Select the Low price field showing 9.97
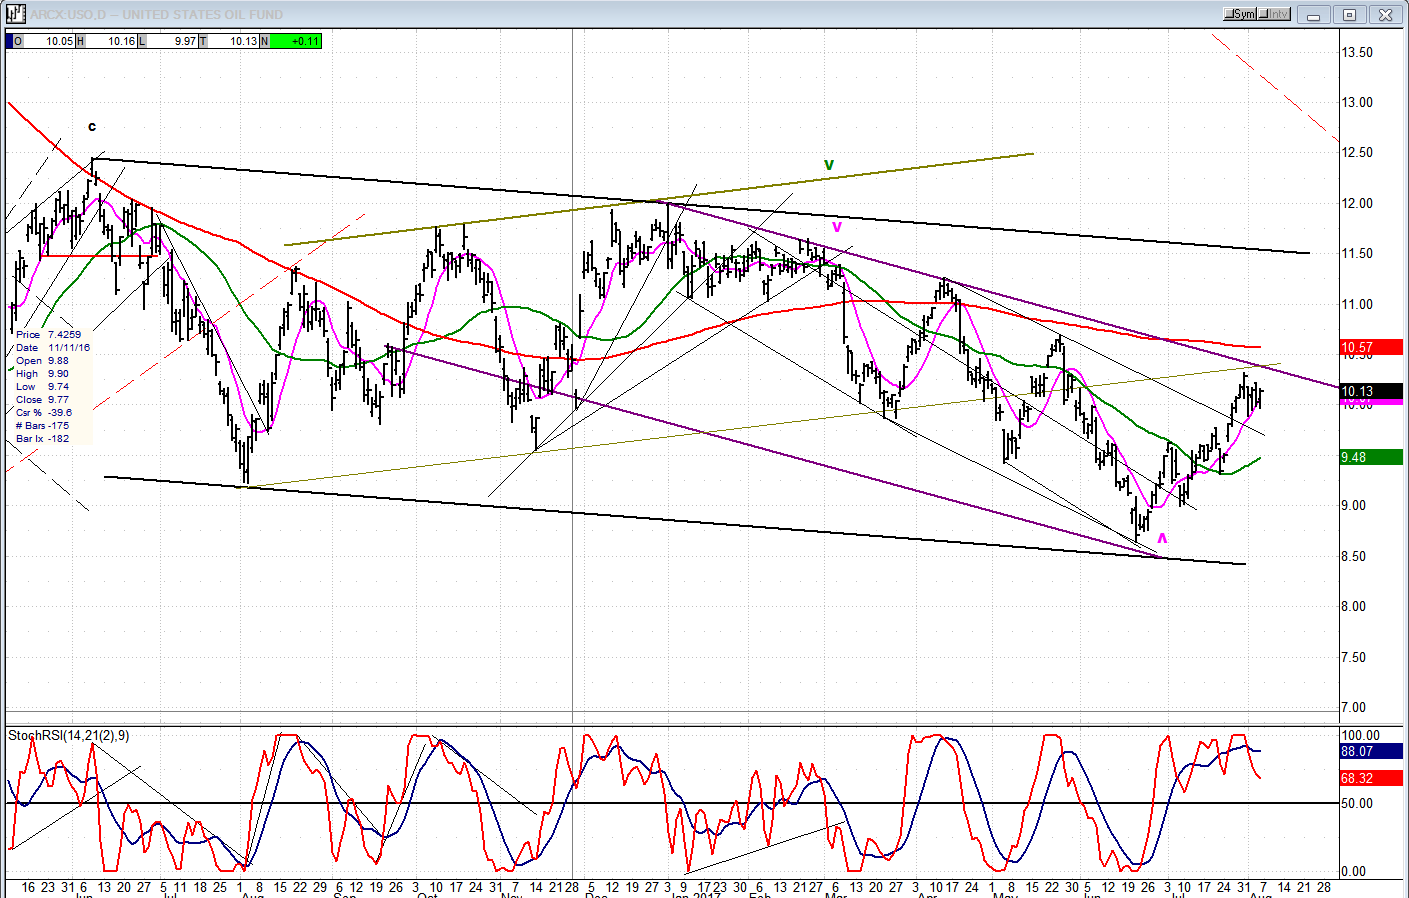 (174, 41)
